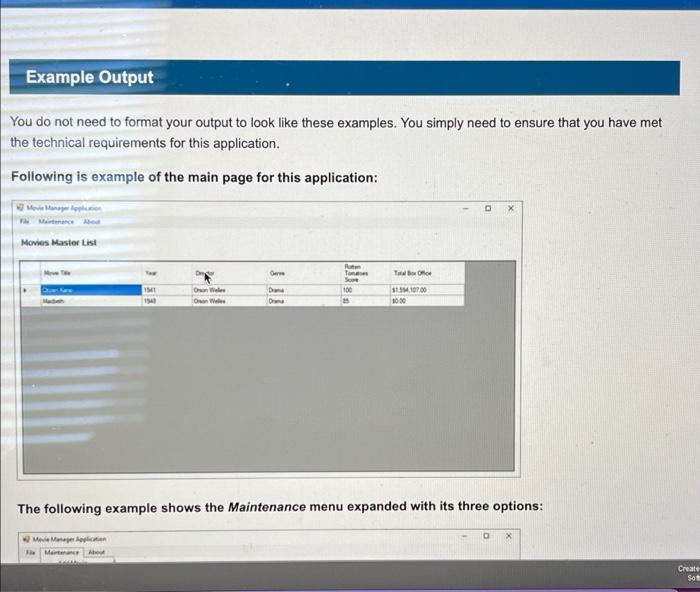This screenshot has height=592, width=700.
Task: Click the Orson Welles cell in the Citizen Kane row
Action: click(x=229, y=290)
